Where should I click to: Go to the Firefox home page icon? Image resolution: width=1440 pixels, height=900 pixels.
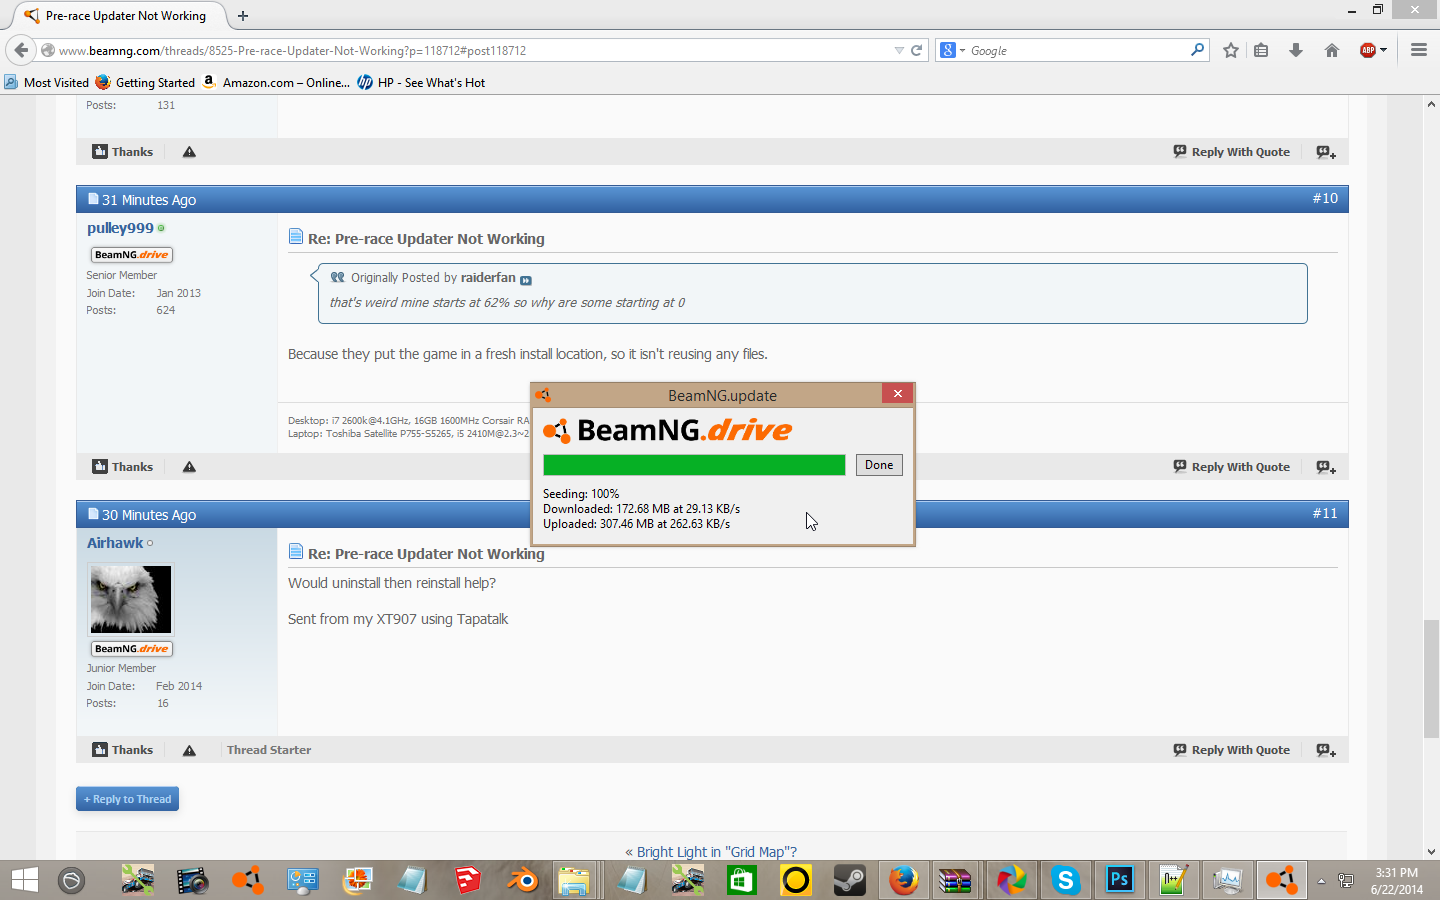tap(1332, 50)
